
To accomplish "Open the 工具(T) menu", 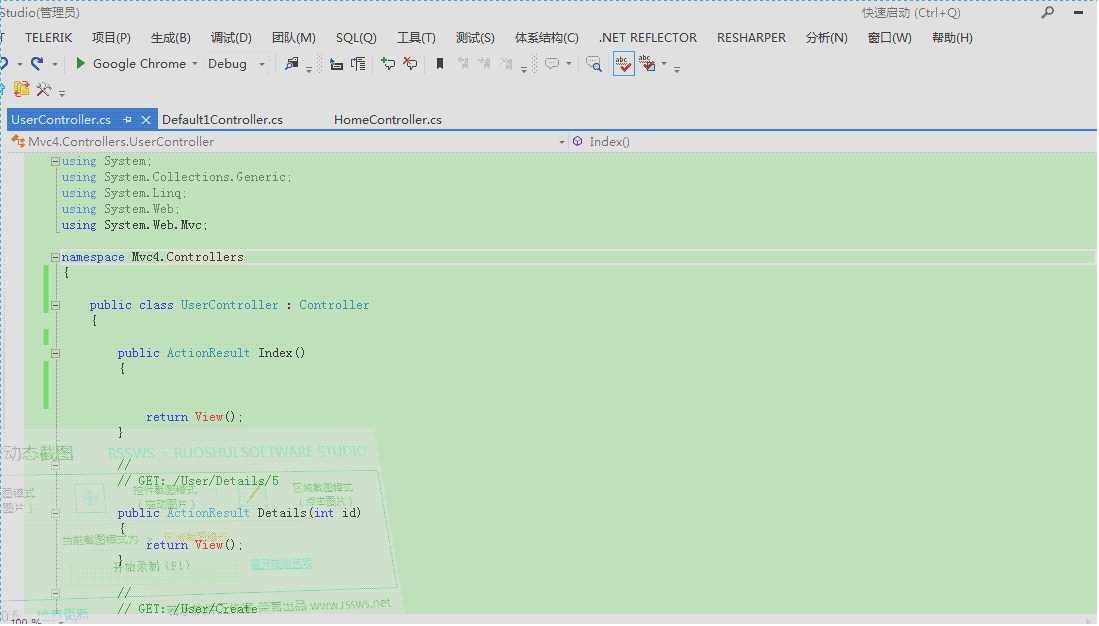I will [x=416, y=38].
